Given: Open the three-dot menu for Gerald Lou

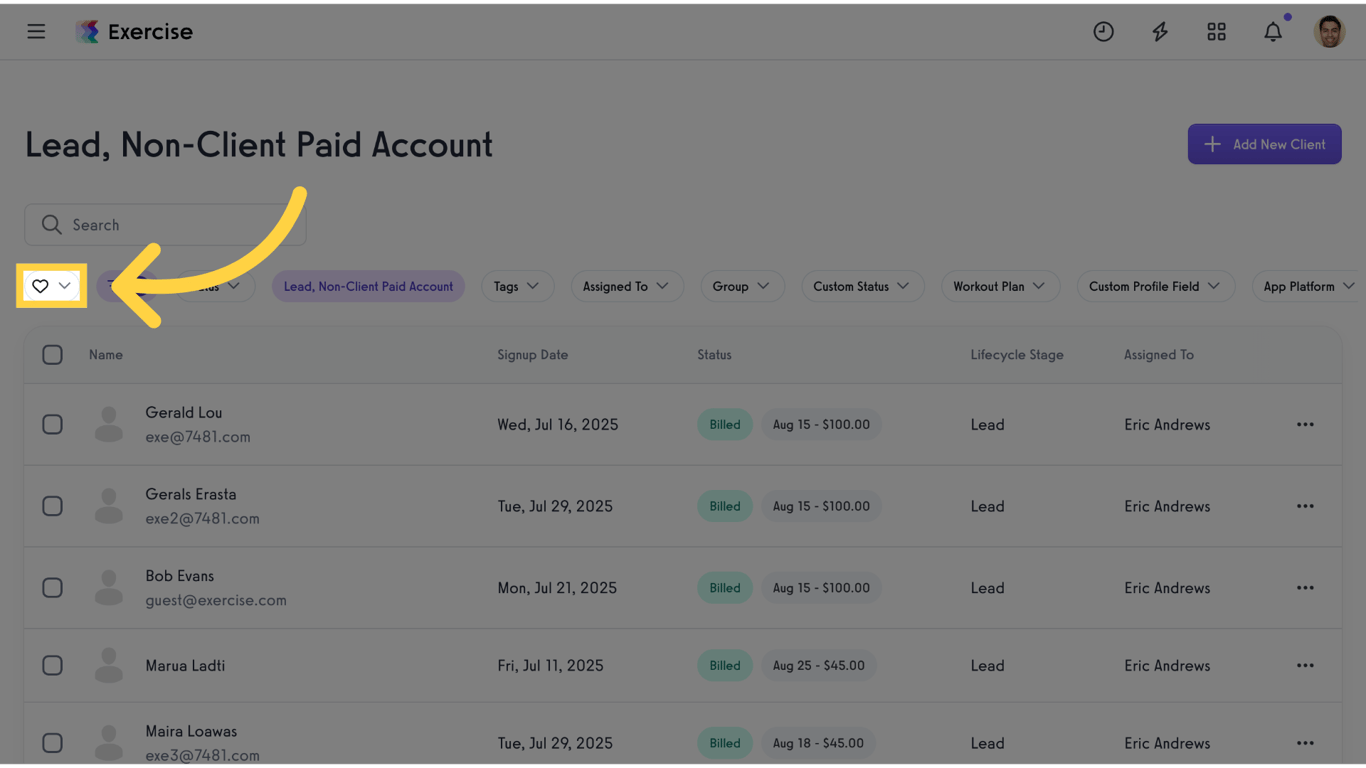Looking at the screenshot, I should (x=1305, y=424).
